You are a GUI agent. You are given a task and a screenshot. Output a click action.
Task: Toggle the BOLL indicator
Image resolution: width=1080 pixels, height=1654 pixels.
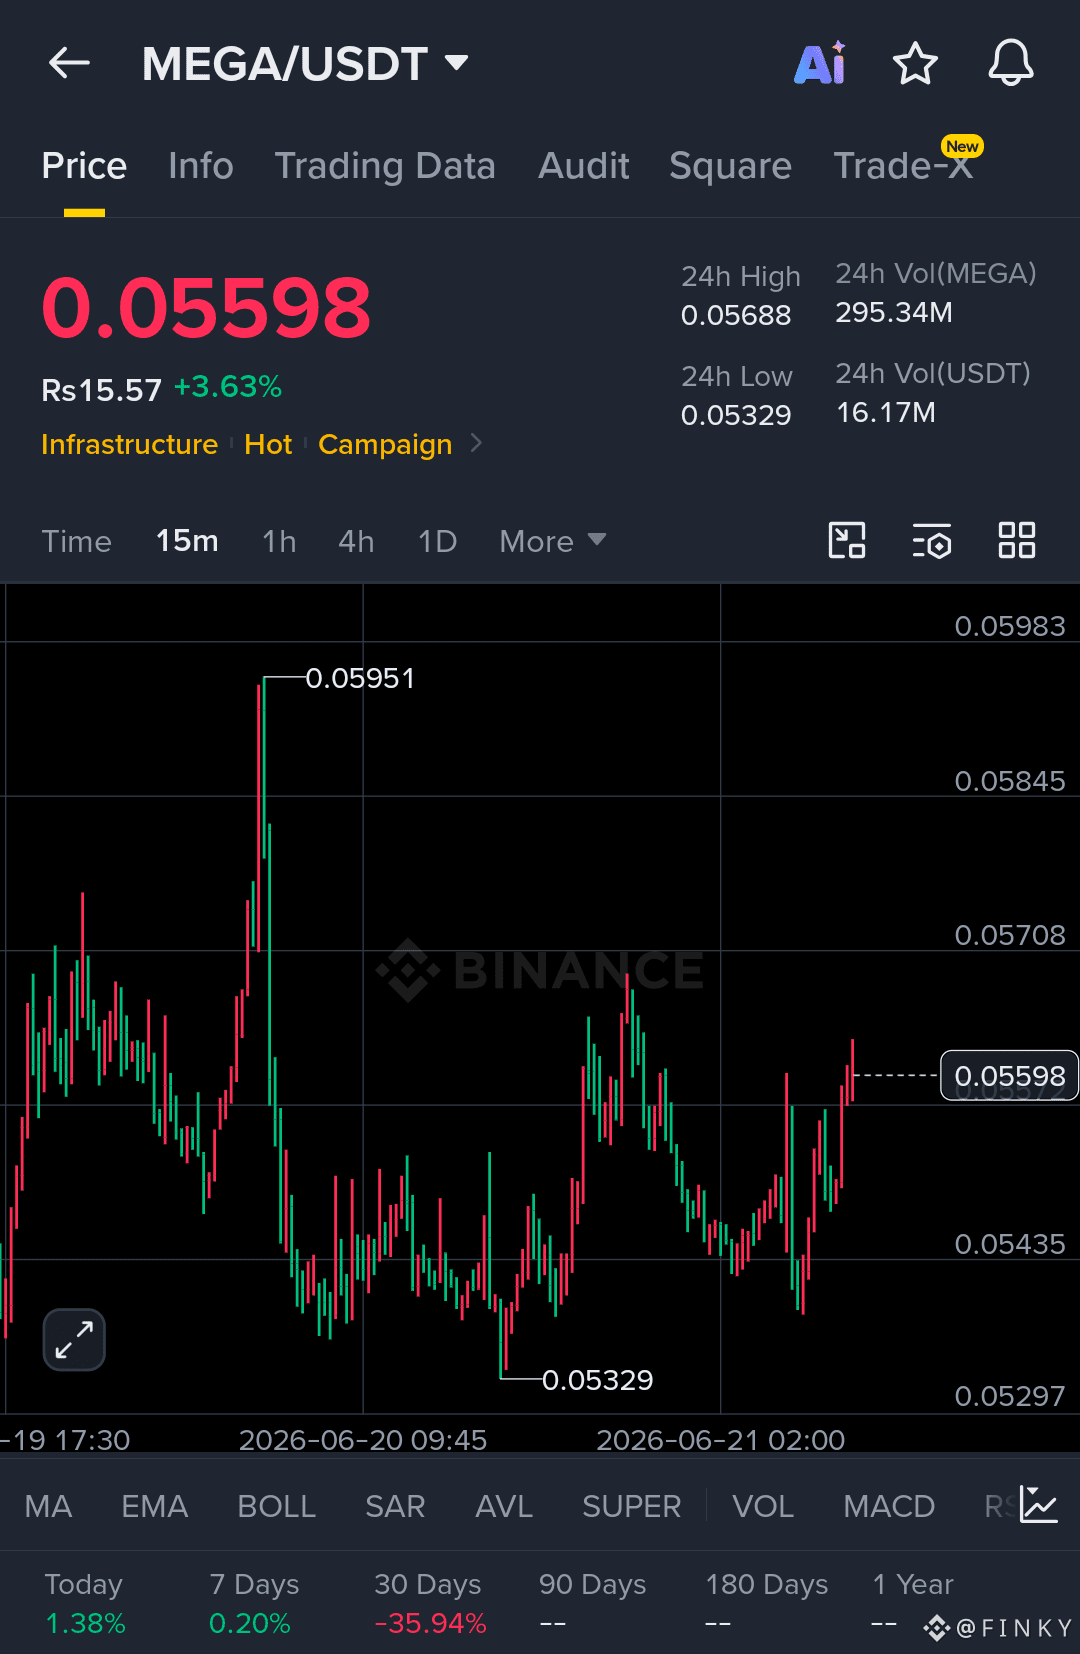276,1506
